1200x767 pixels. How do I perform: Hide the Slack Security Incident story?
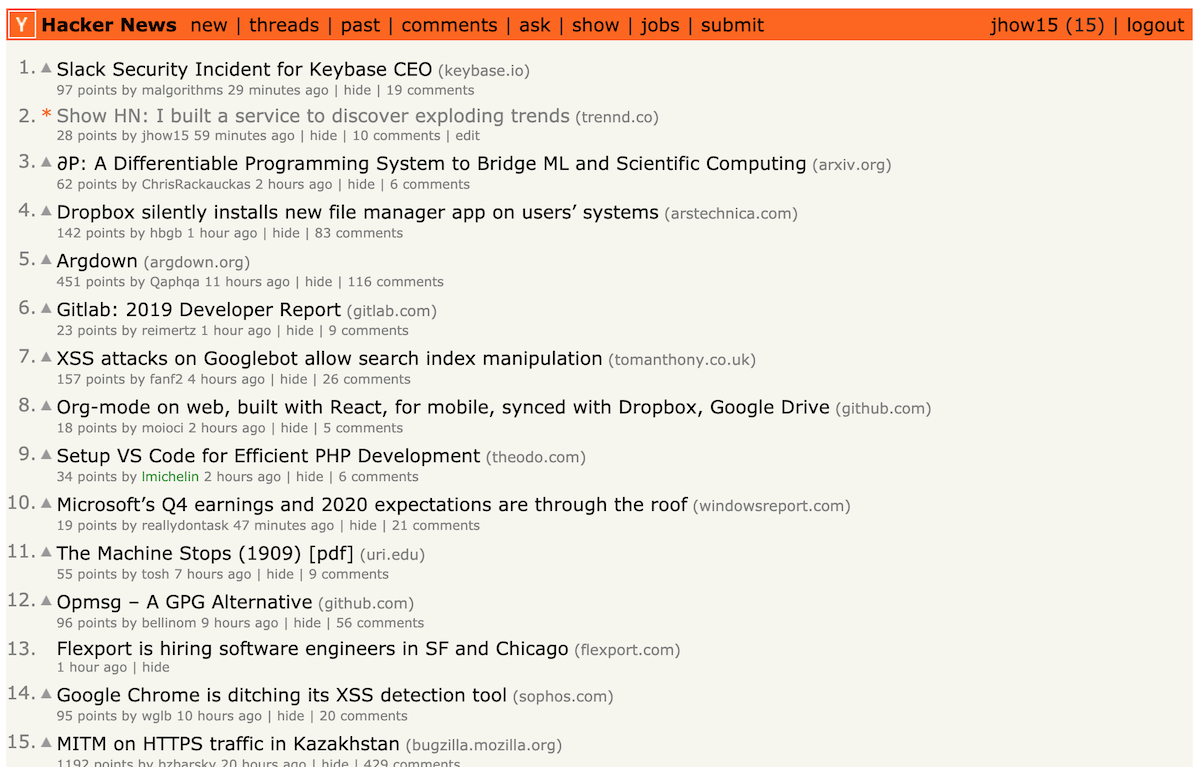[357, 90]
